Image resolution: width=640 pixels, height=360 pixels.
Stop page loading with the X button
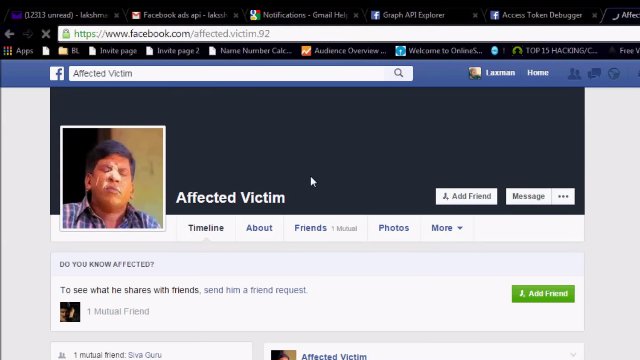pyautogui.click(x=46, y=34)
